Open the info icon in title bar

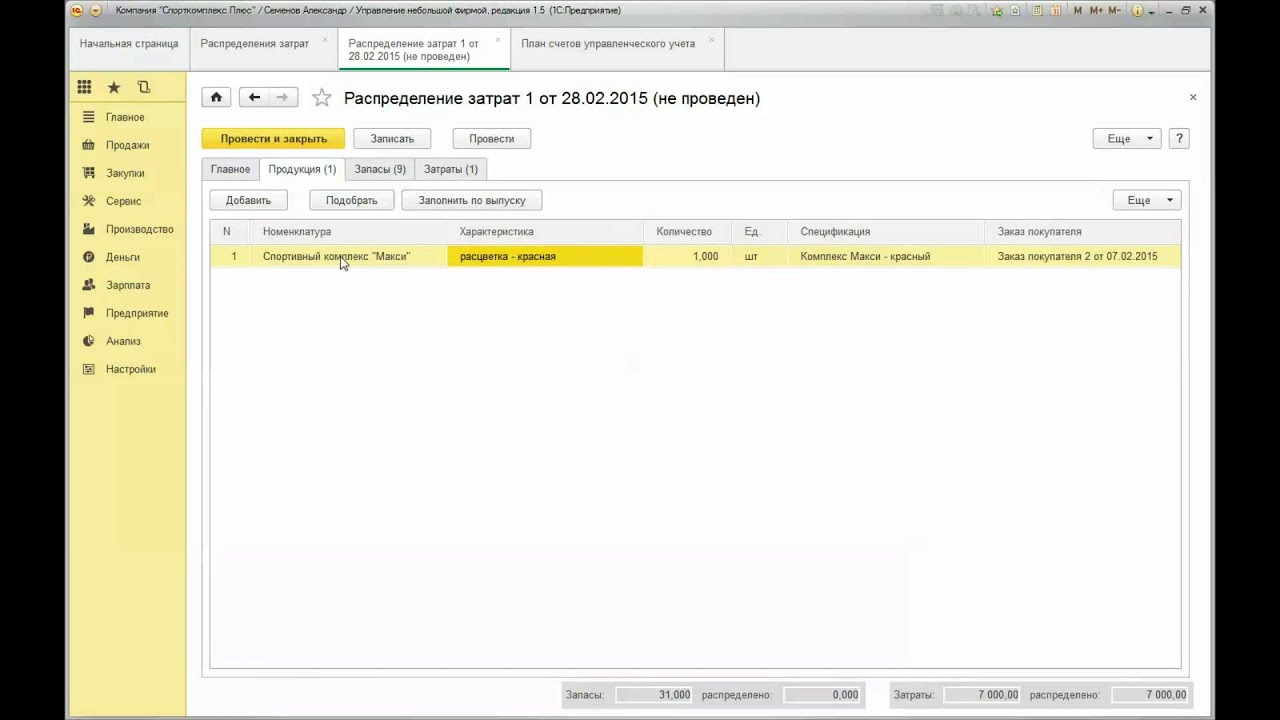(1139, 10)
